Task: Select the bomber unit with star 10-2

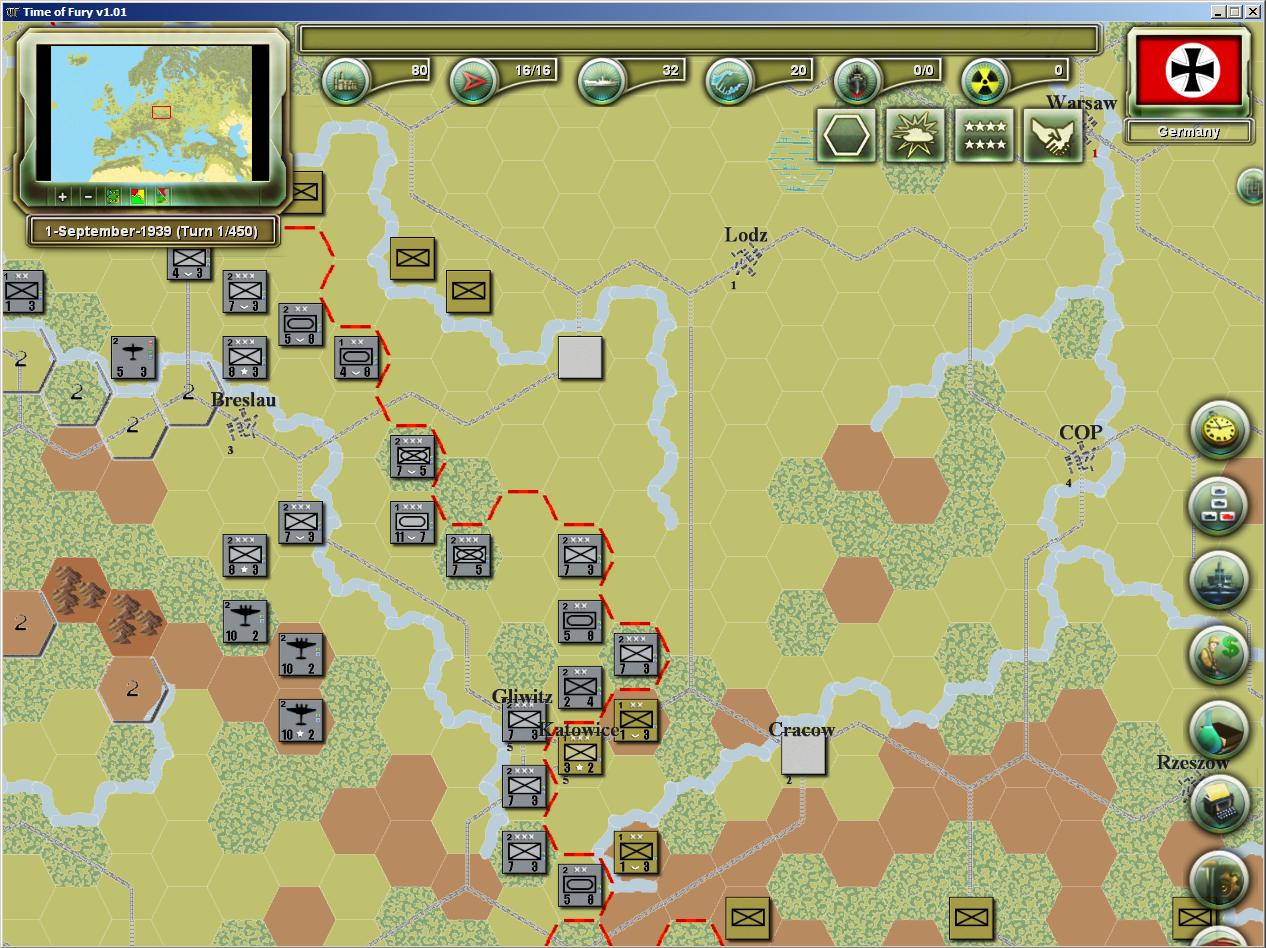Action: [x=301, y=721]
